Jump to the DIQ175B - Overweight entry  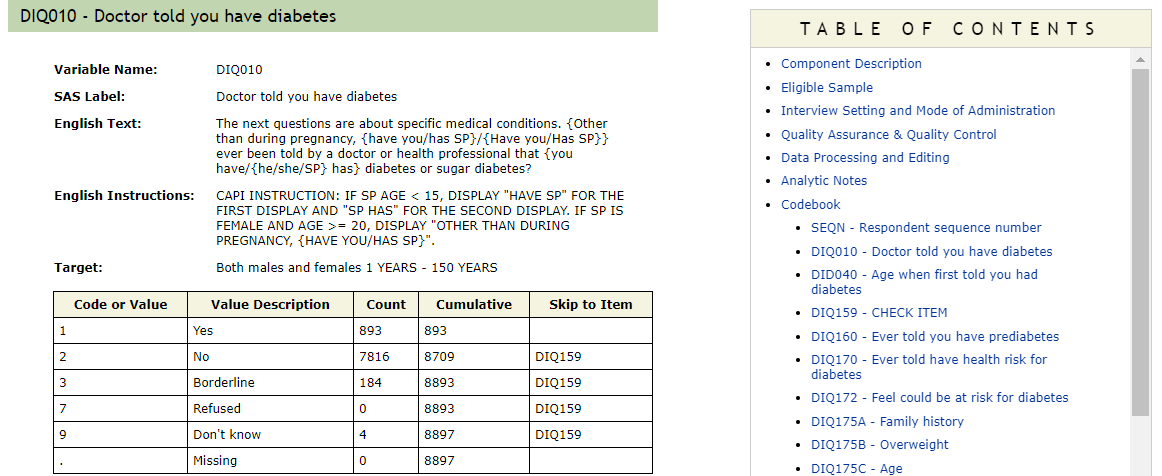point(879,445)
